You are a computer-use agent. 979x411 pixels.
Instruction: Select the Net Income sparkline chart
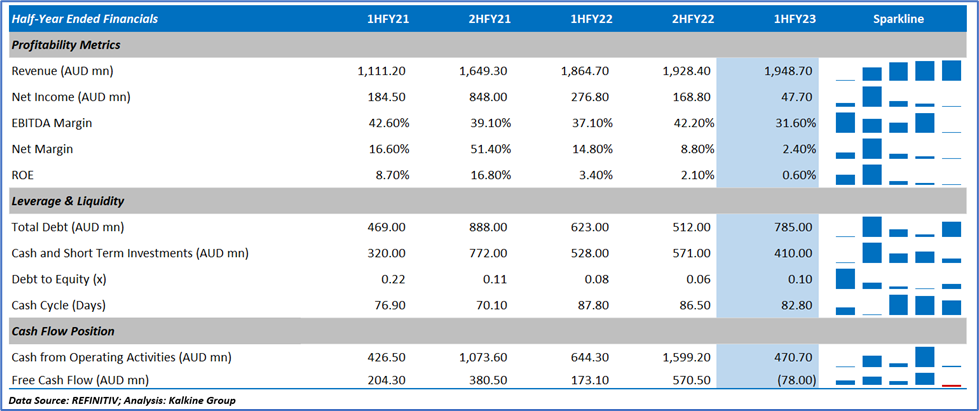coord(897,97)
